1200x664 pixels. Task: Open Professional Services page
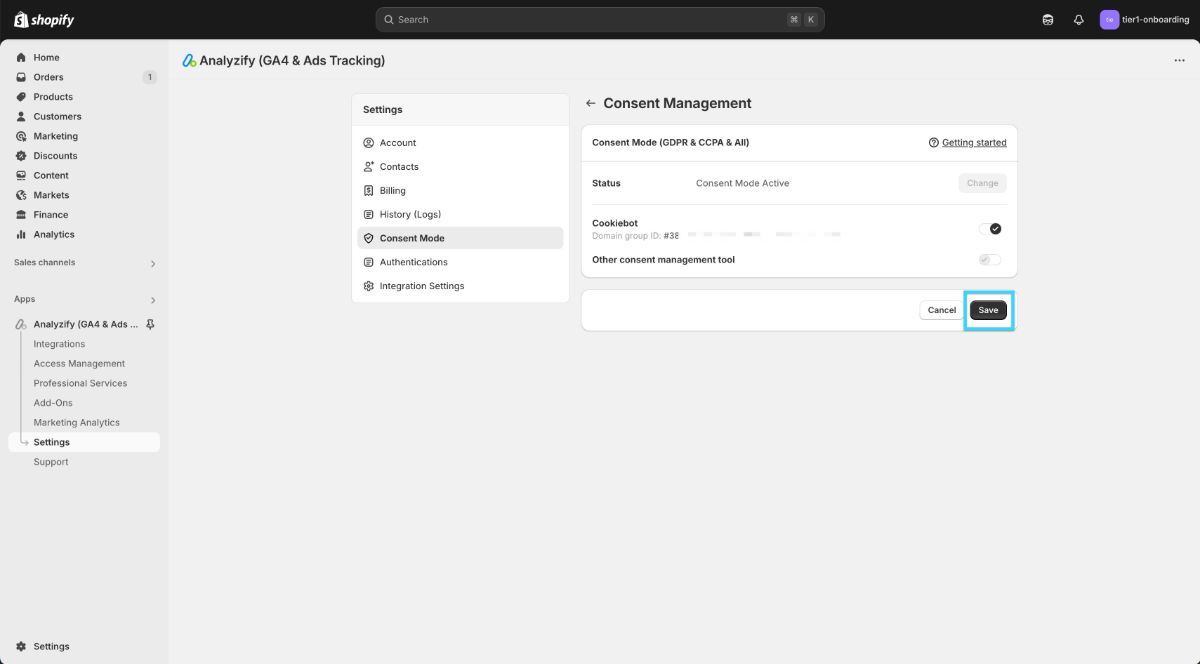tap(80, 383)
